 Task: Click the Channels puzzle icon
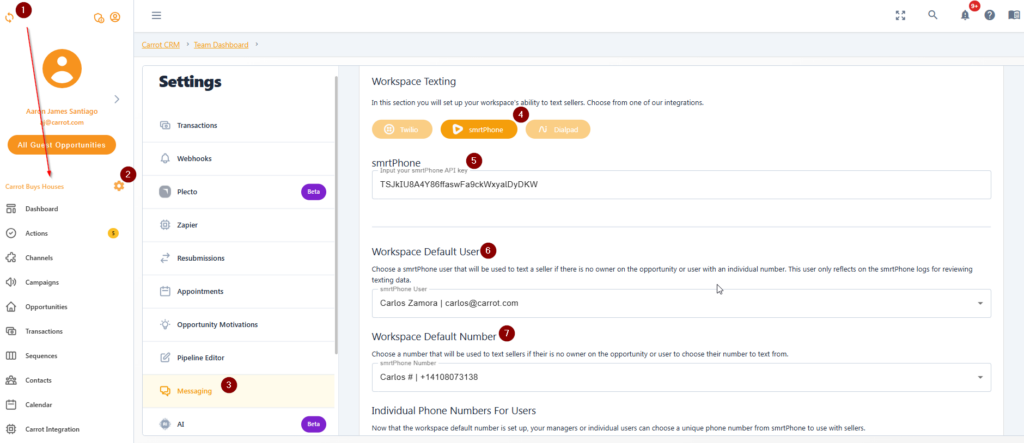click(x=10, y=257)
